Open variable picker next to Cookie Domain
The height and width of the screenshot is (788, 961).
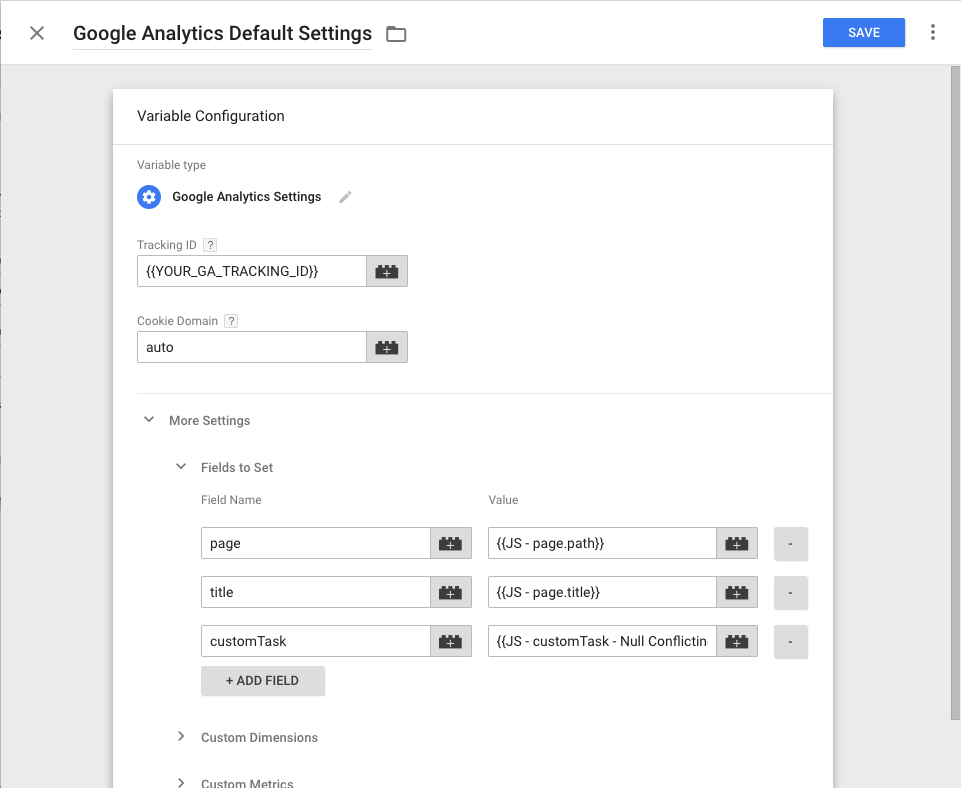(387, 347)
